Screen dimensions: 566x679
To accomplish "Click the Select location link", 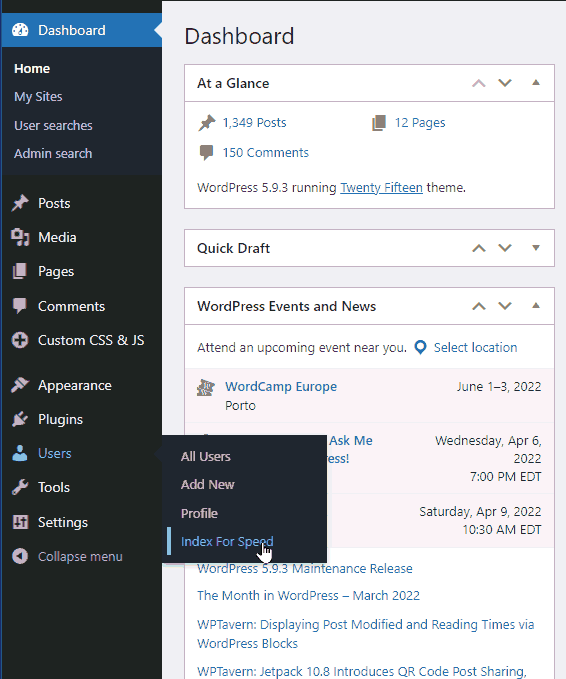I will pos(475,347).
